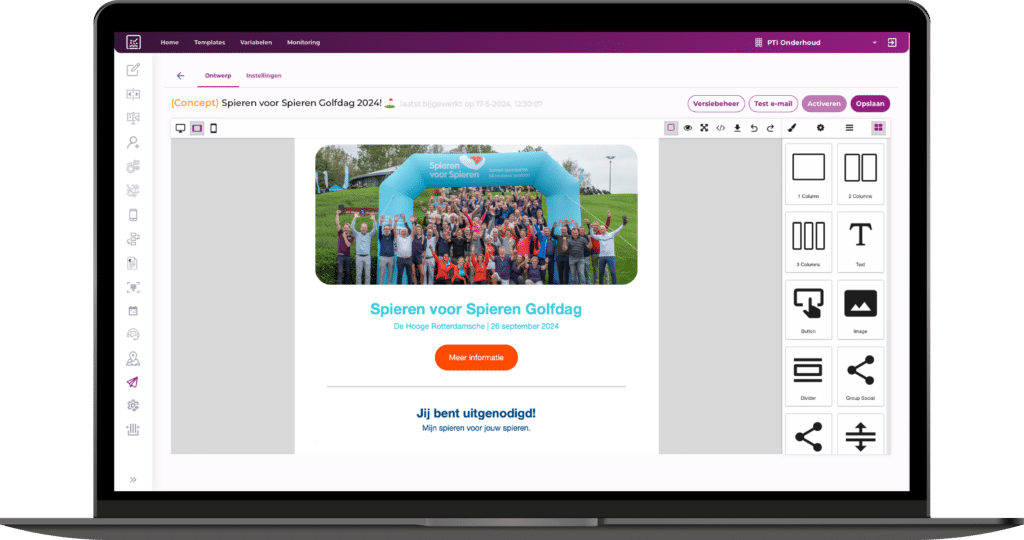Open the layers list icon panel

(x=850, y=128)
